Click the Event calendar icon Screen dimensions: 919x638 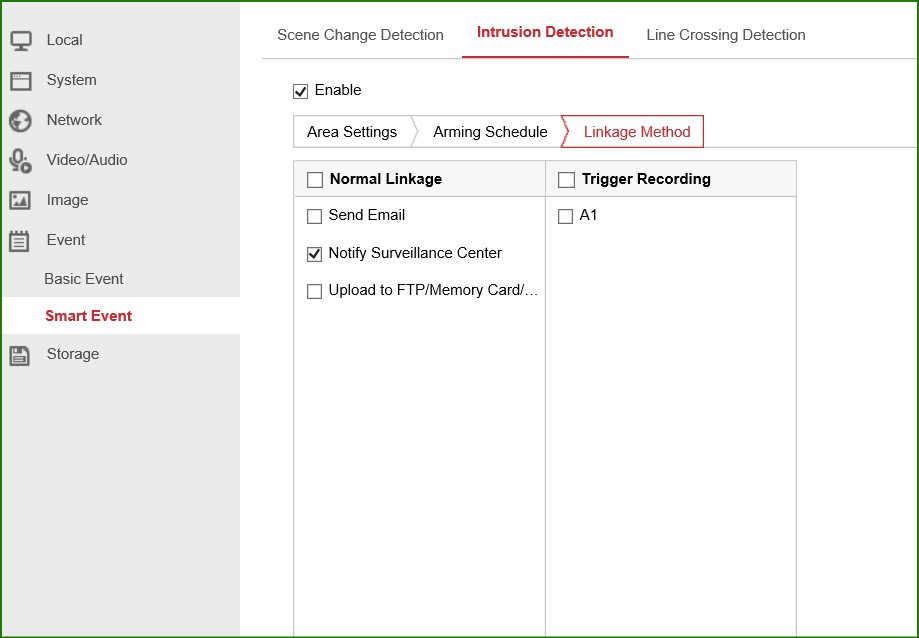[x=20, y=241]
